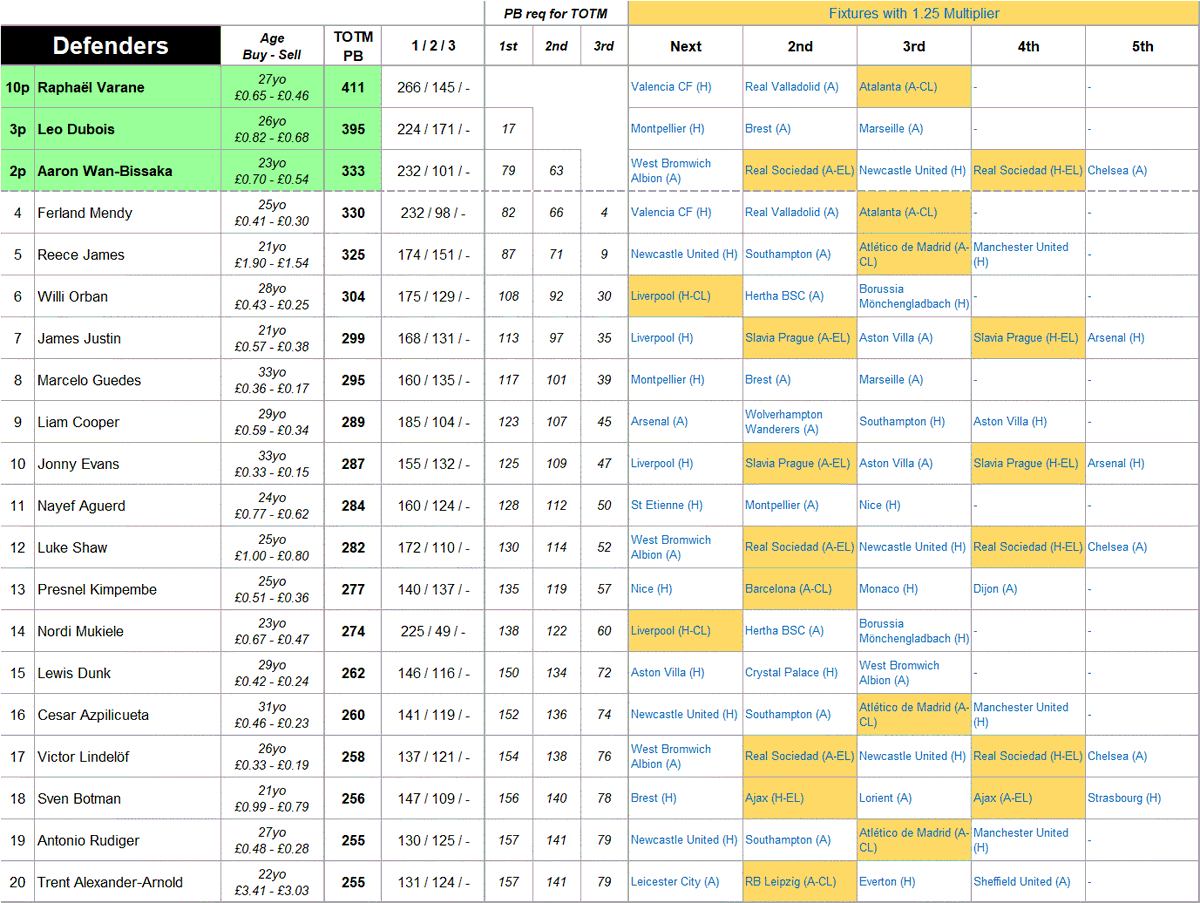
Task: Select the Next fixture column header
Action: [x=686, y=46]
